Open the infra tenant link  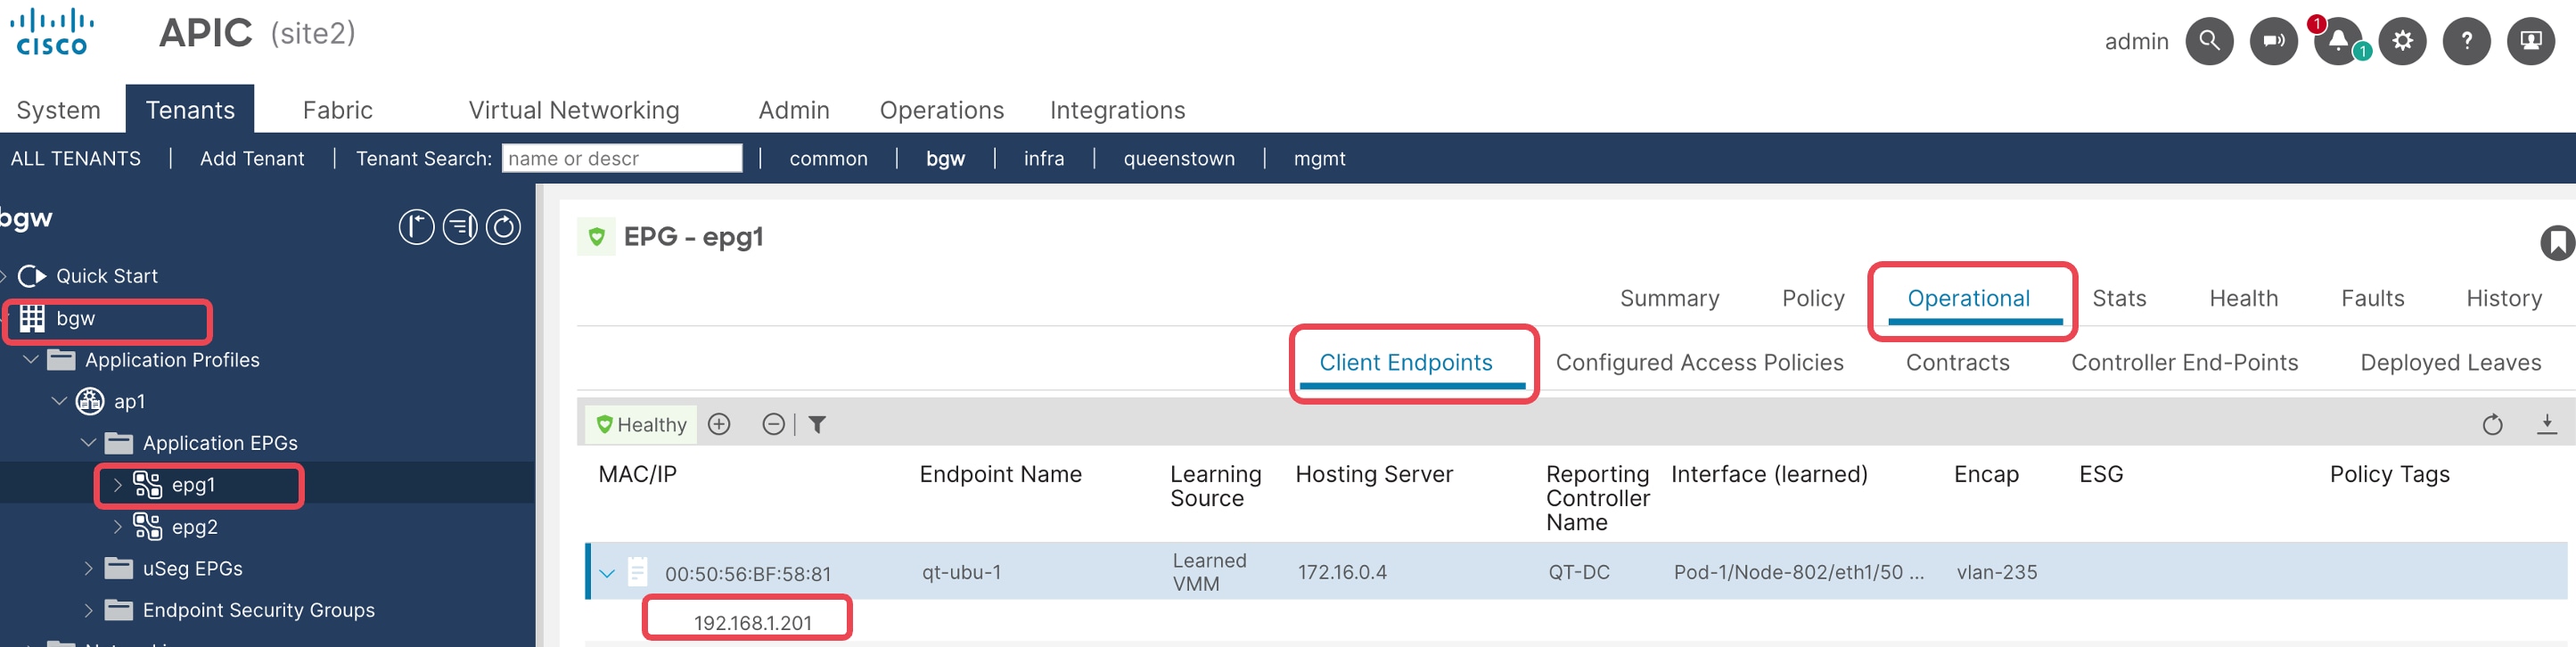point(1044,158)
